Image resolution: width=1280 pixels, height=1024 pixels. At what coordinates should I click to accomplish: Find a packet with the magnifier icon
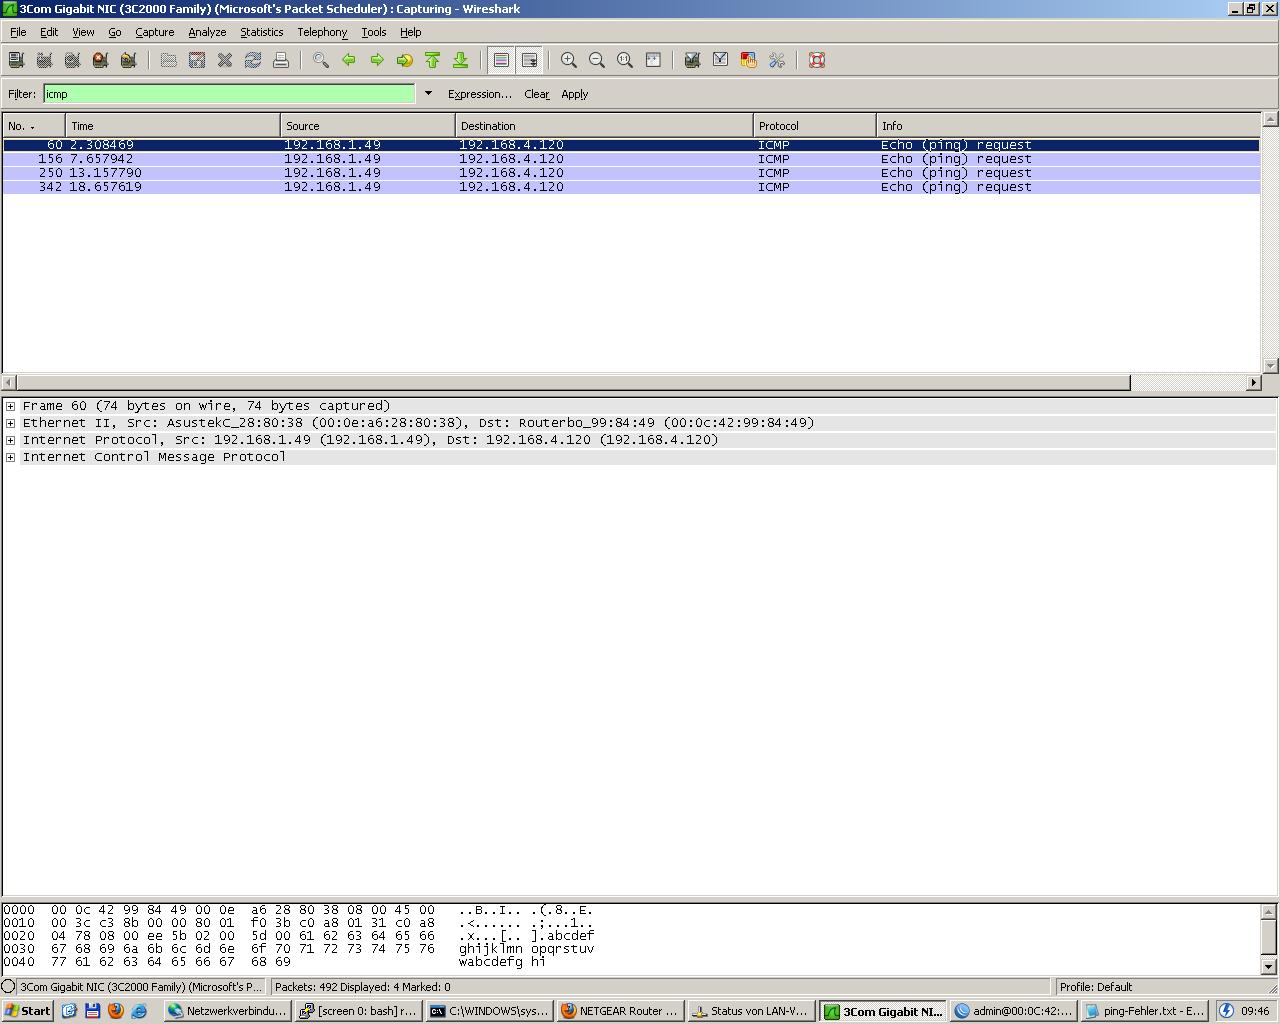click(321, 60)
